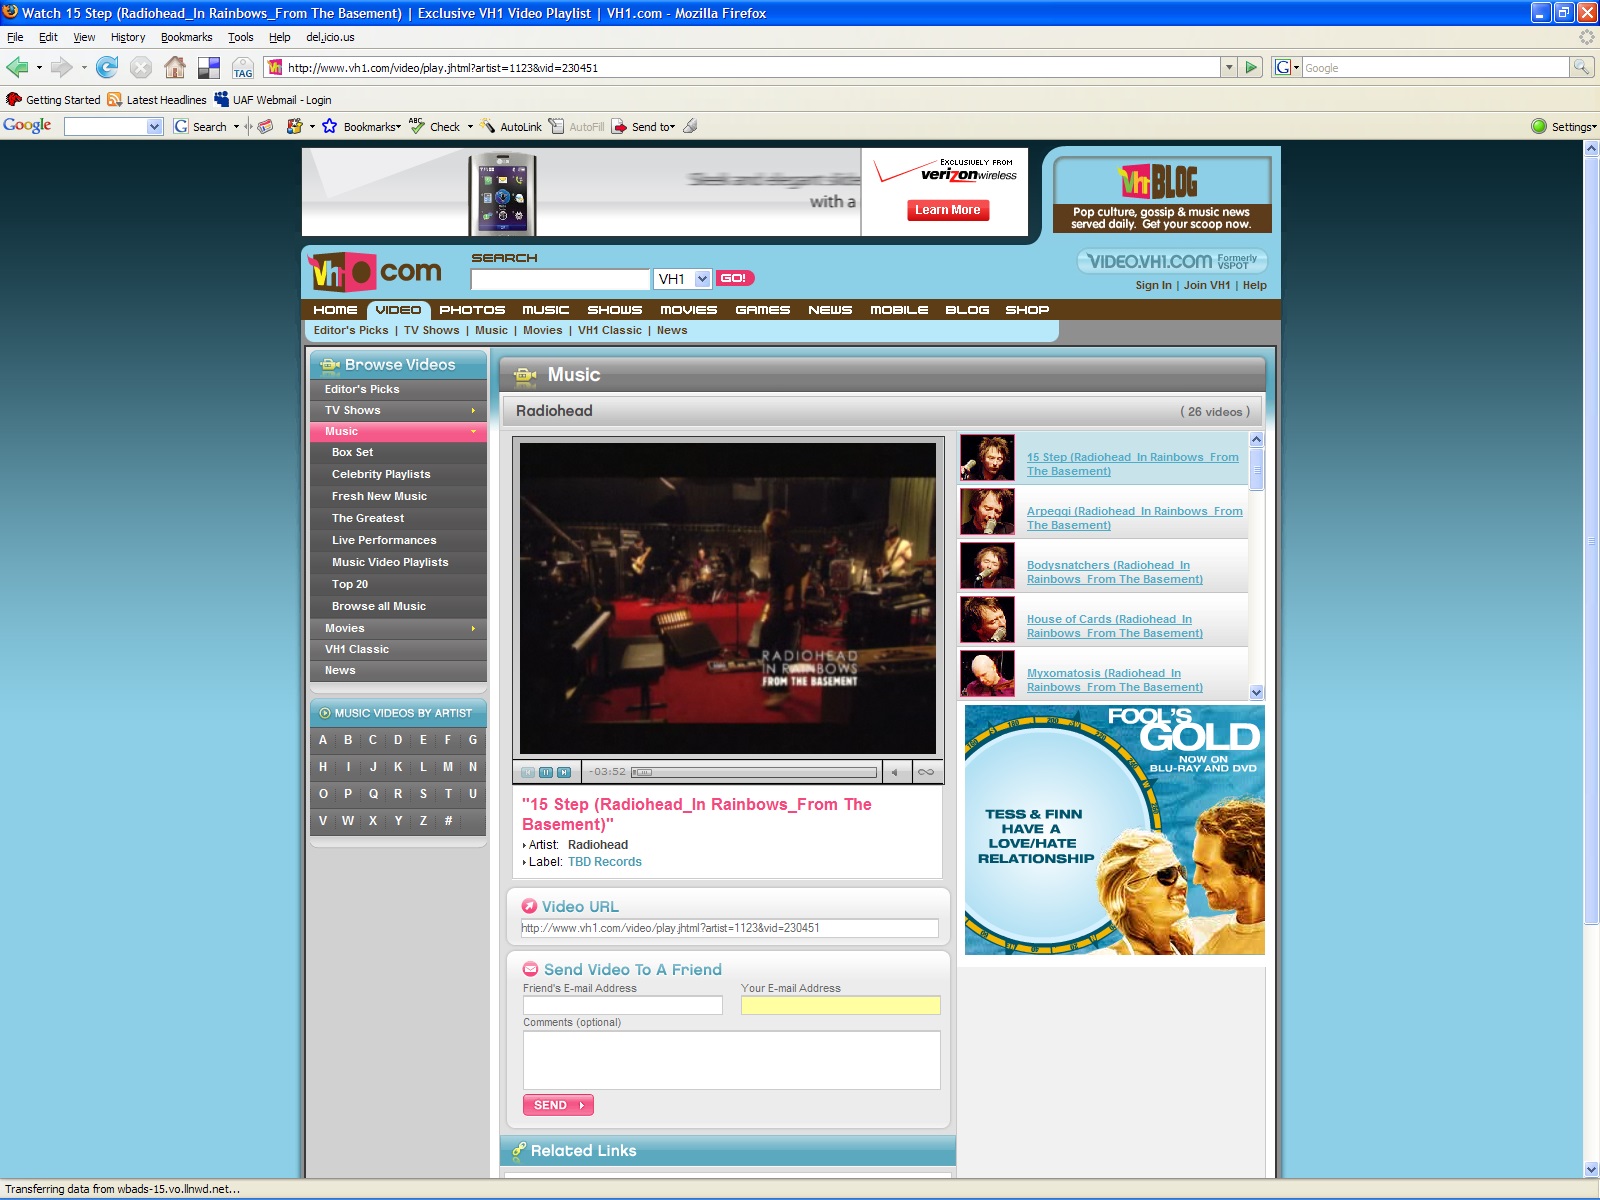1600x1200 pixels.
Task: Click the pink SEND button
Action: coord(558,1105)
